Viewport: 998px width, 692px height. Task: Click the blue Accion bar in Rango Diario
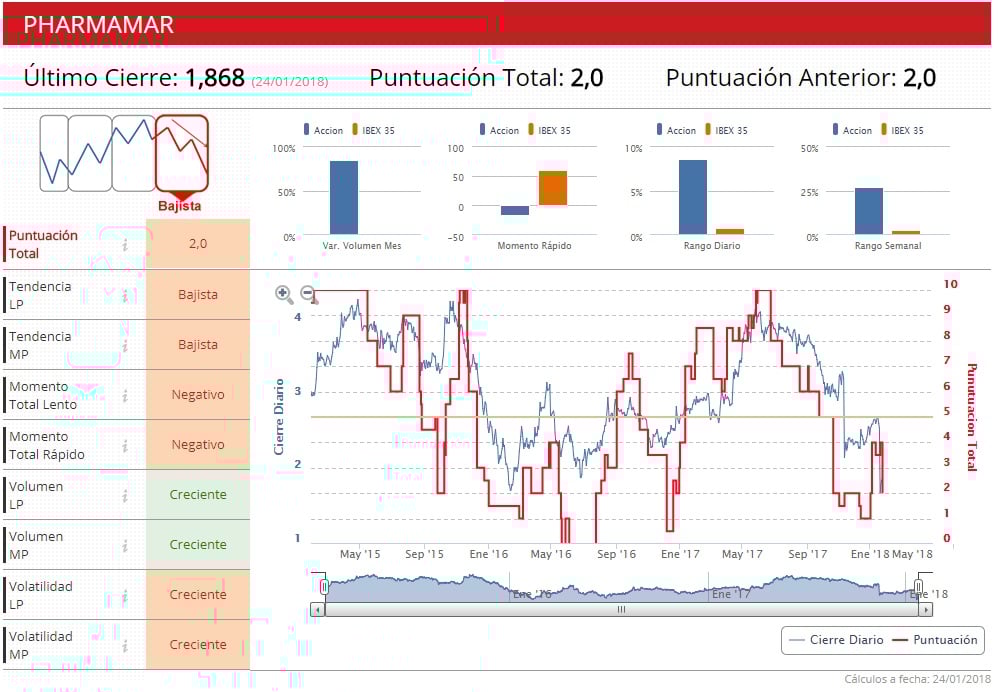pyautogui.click(x=692, y=197)
